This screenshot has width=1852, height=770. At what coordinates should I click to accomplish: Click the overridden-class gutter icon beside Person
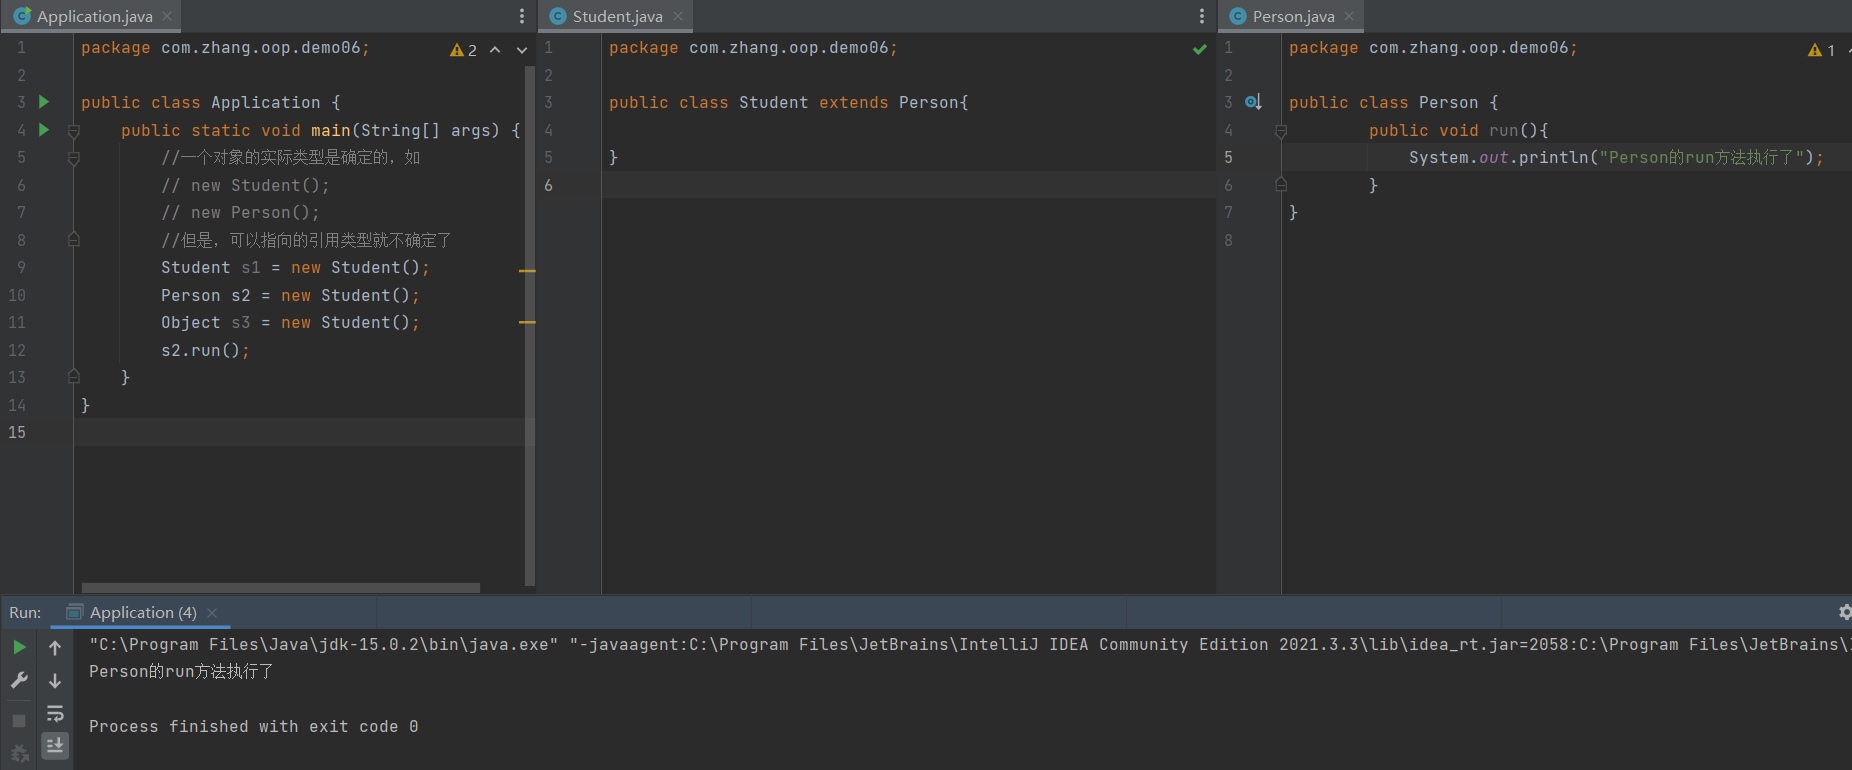pyautogui.click(x=1253, y=102)
